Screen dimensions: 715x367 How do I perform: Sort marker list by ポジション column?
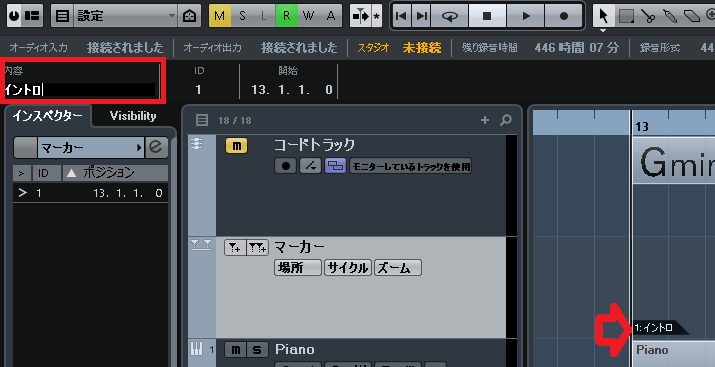115,173
